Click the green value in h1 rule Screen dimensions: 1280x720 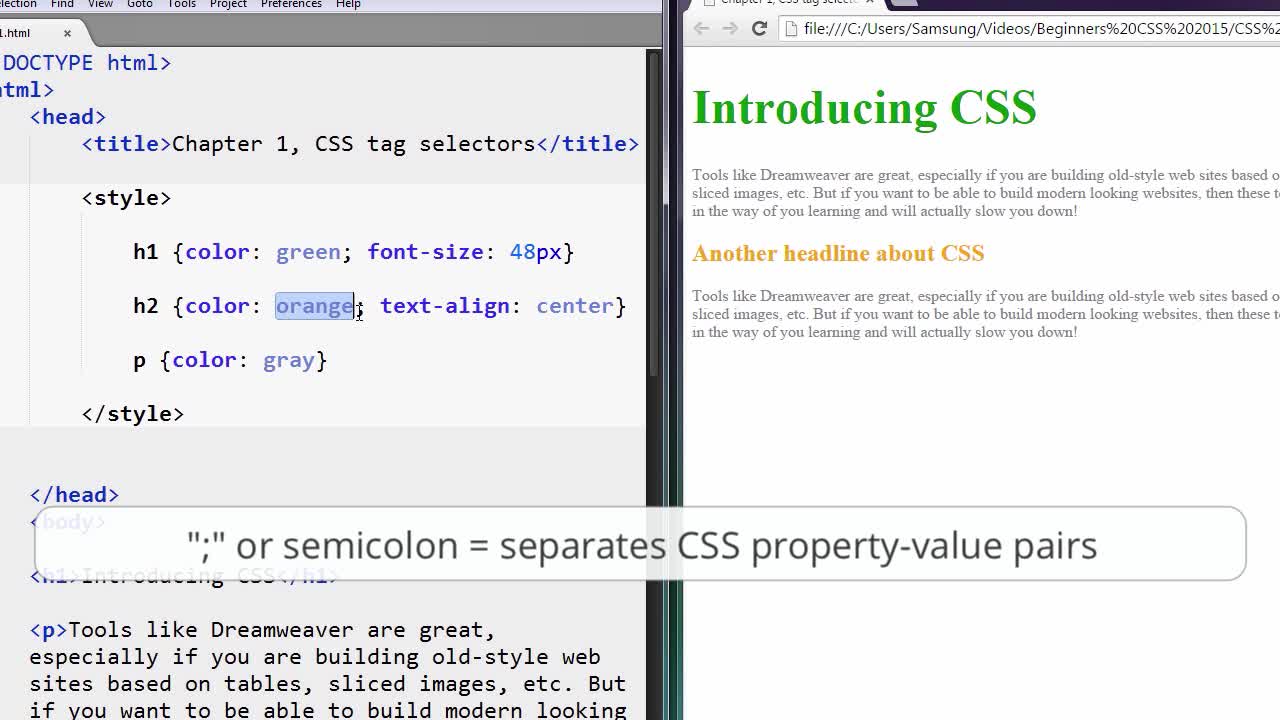308,252
